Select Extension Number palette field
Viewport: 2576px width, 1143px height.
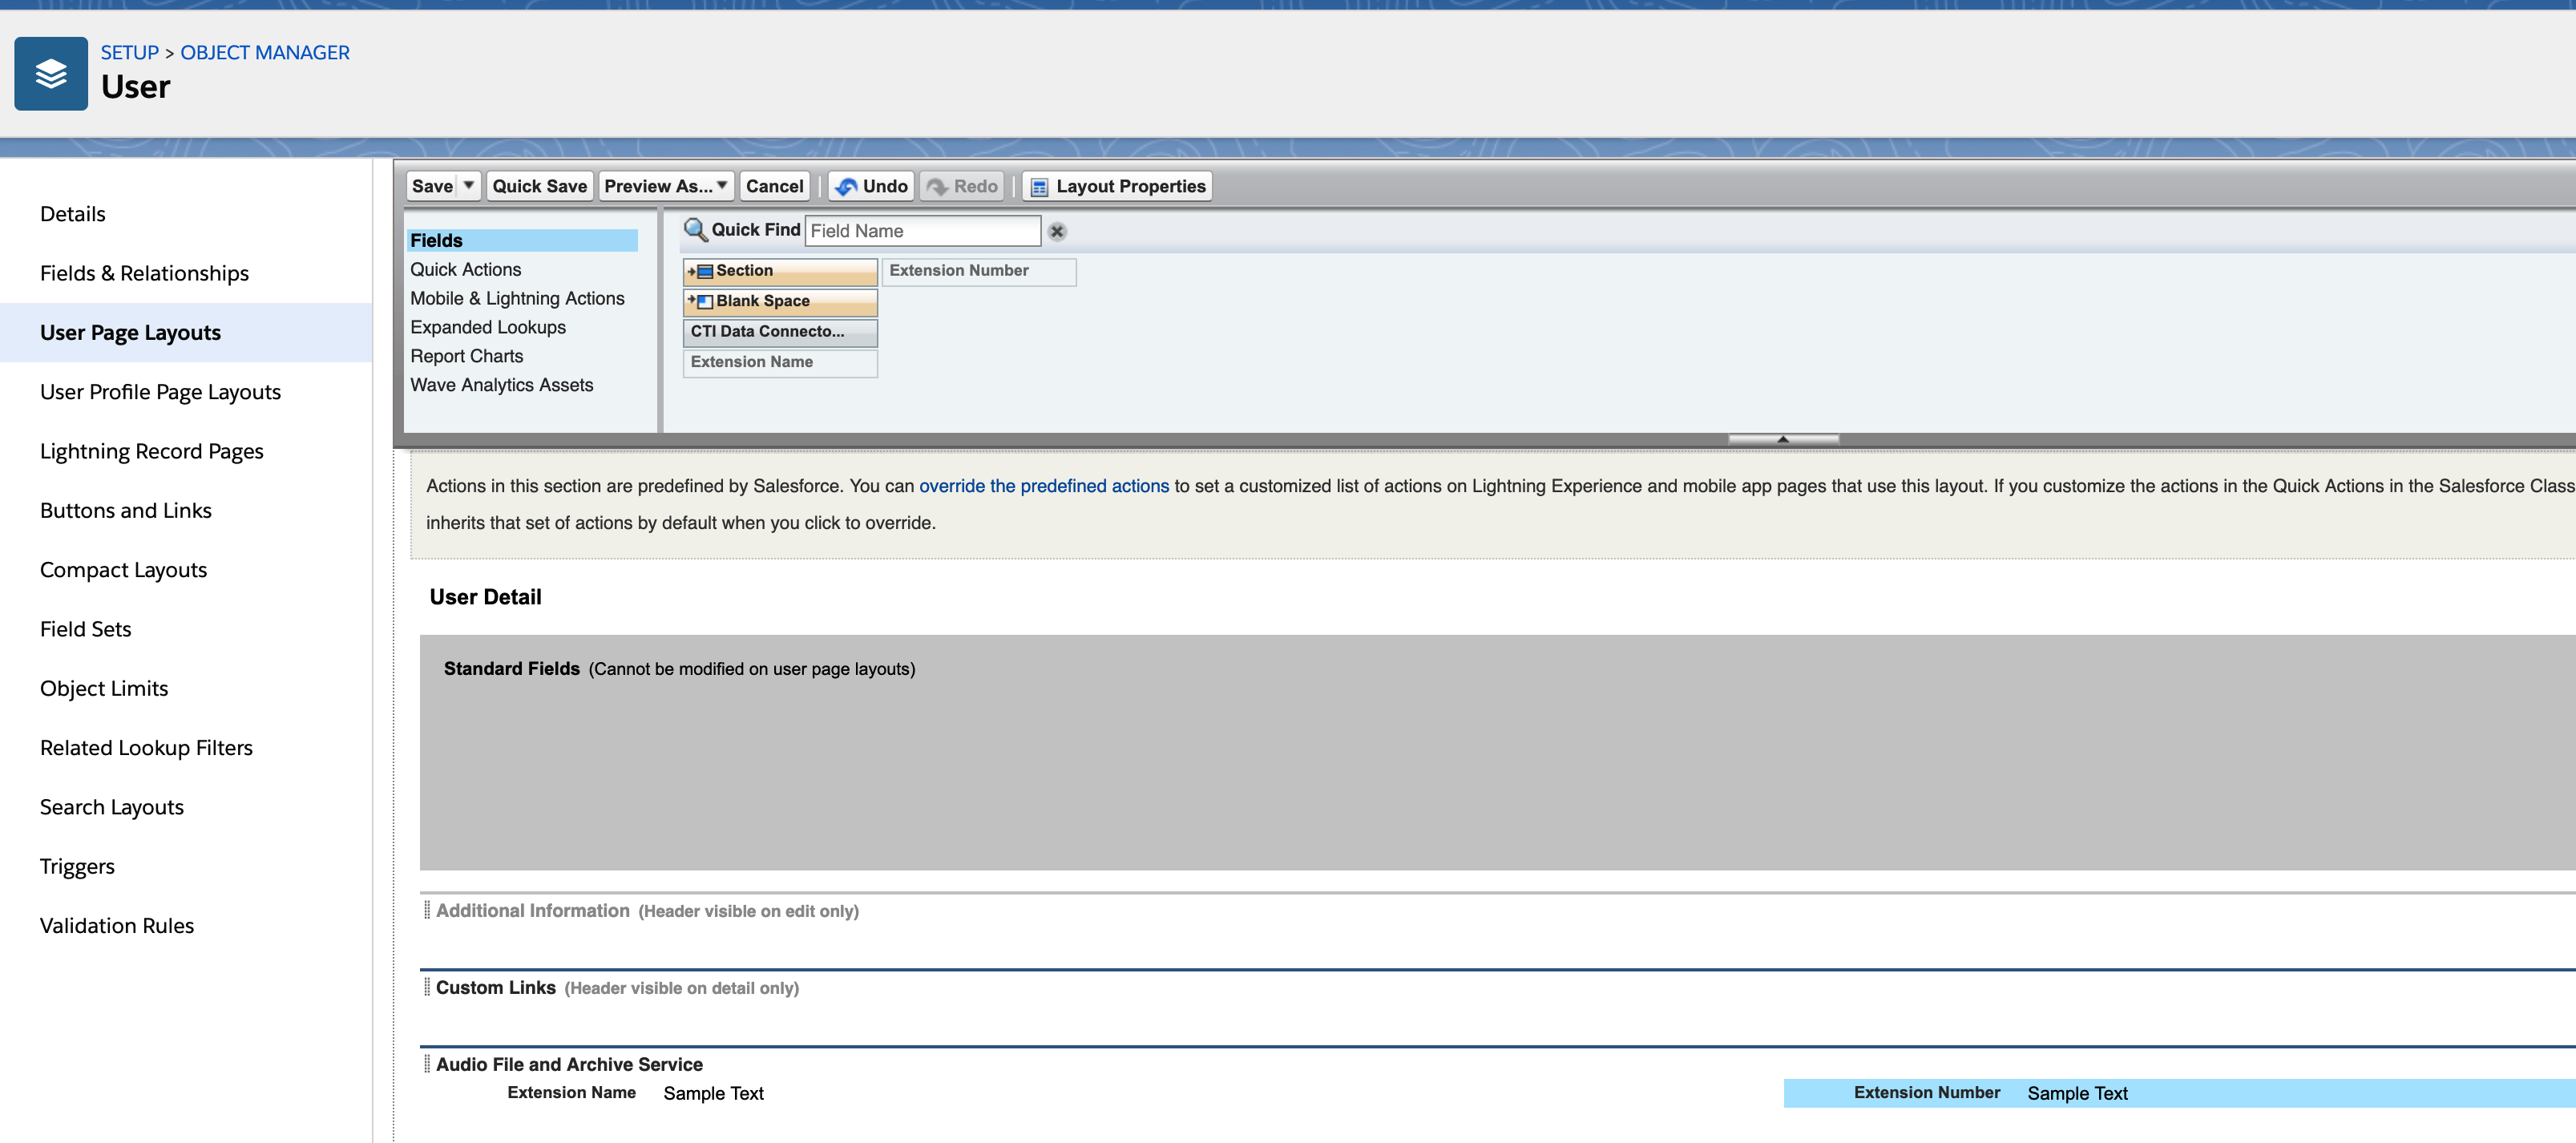point(979,271)
